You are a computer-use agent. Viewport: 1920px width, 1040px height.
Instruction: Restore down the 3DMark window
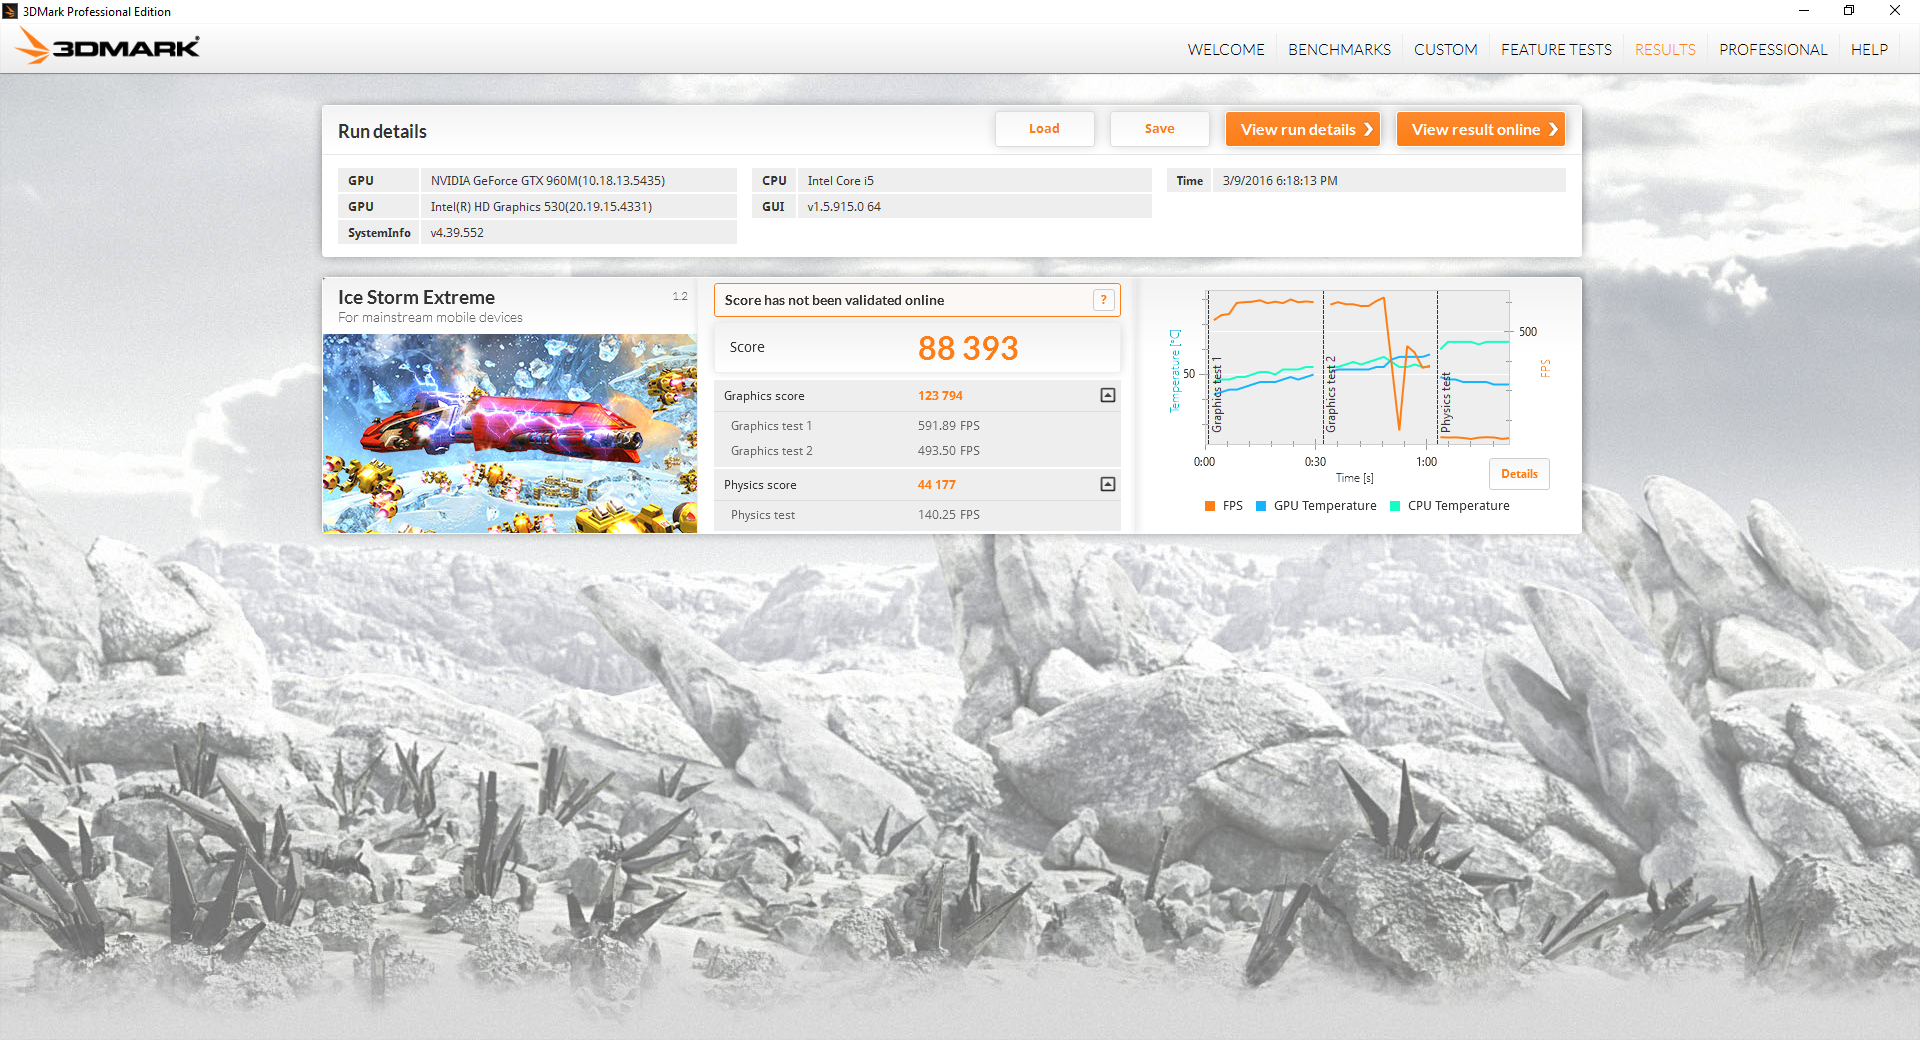click(x=1849, y=11)
